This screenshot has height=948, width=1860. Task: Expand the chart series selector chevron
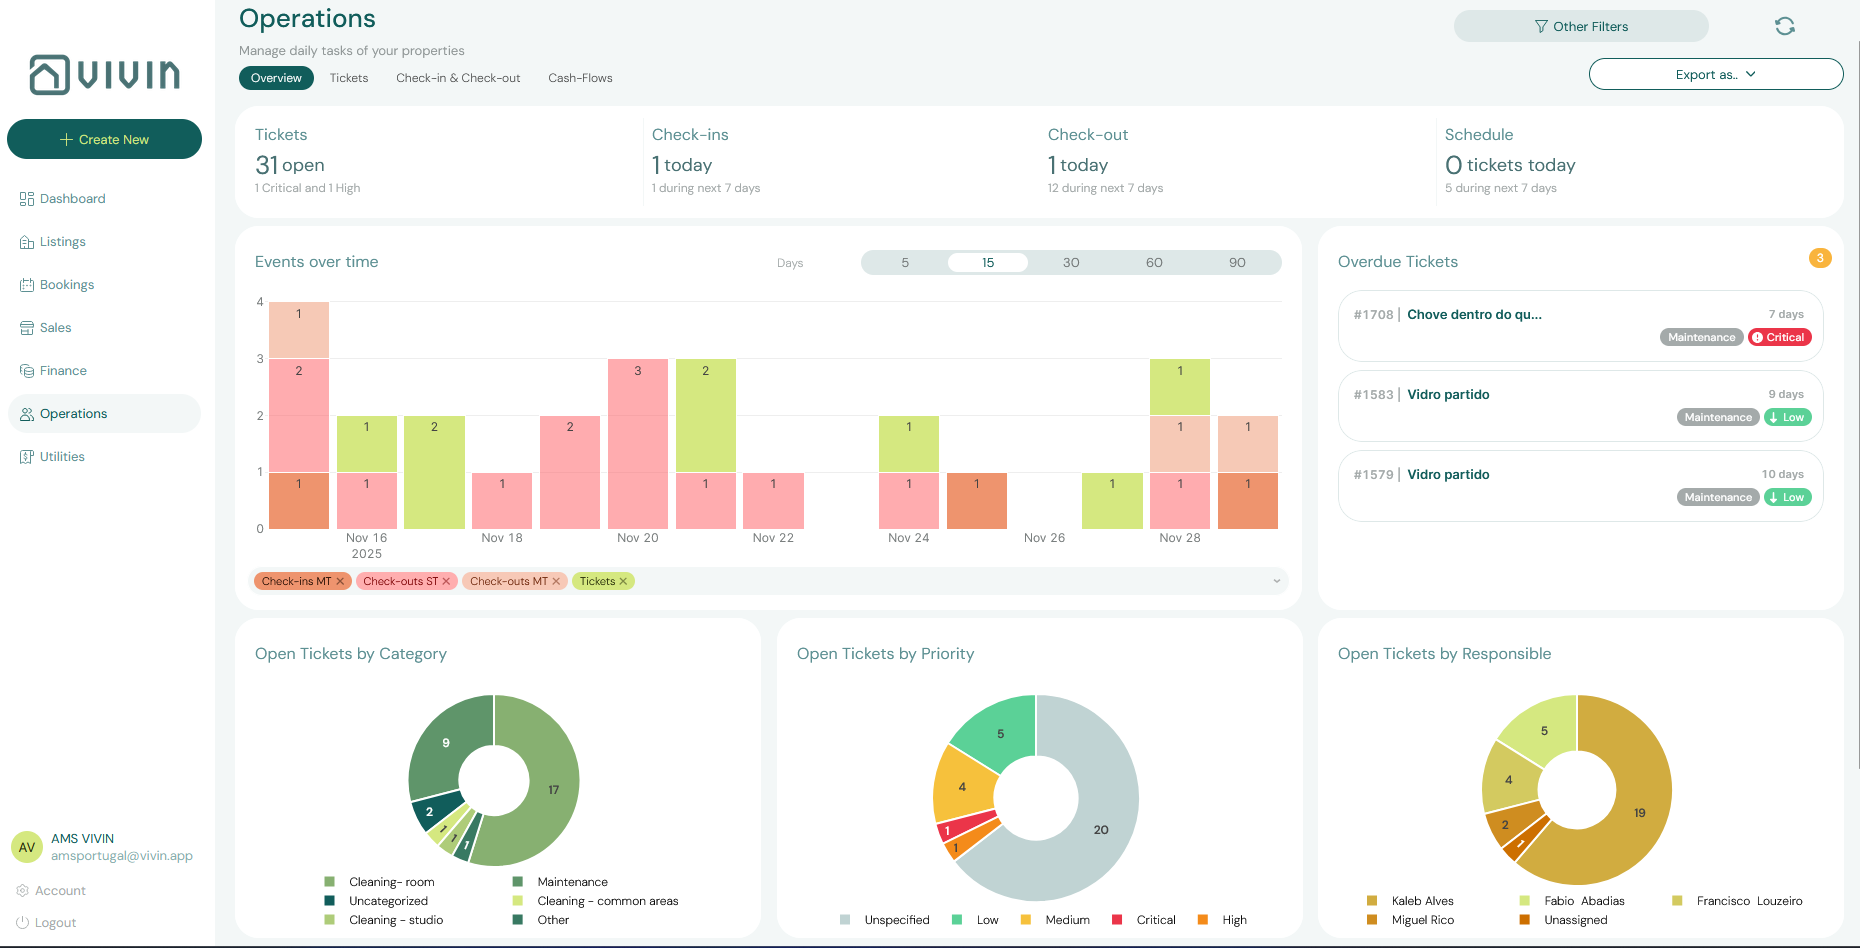[x=1276, y=580]
